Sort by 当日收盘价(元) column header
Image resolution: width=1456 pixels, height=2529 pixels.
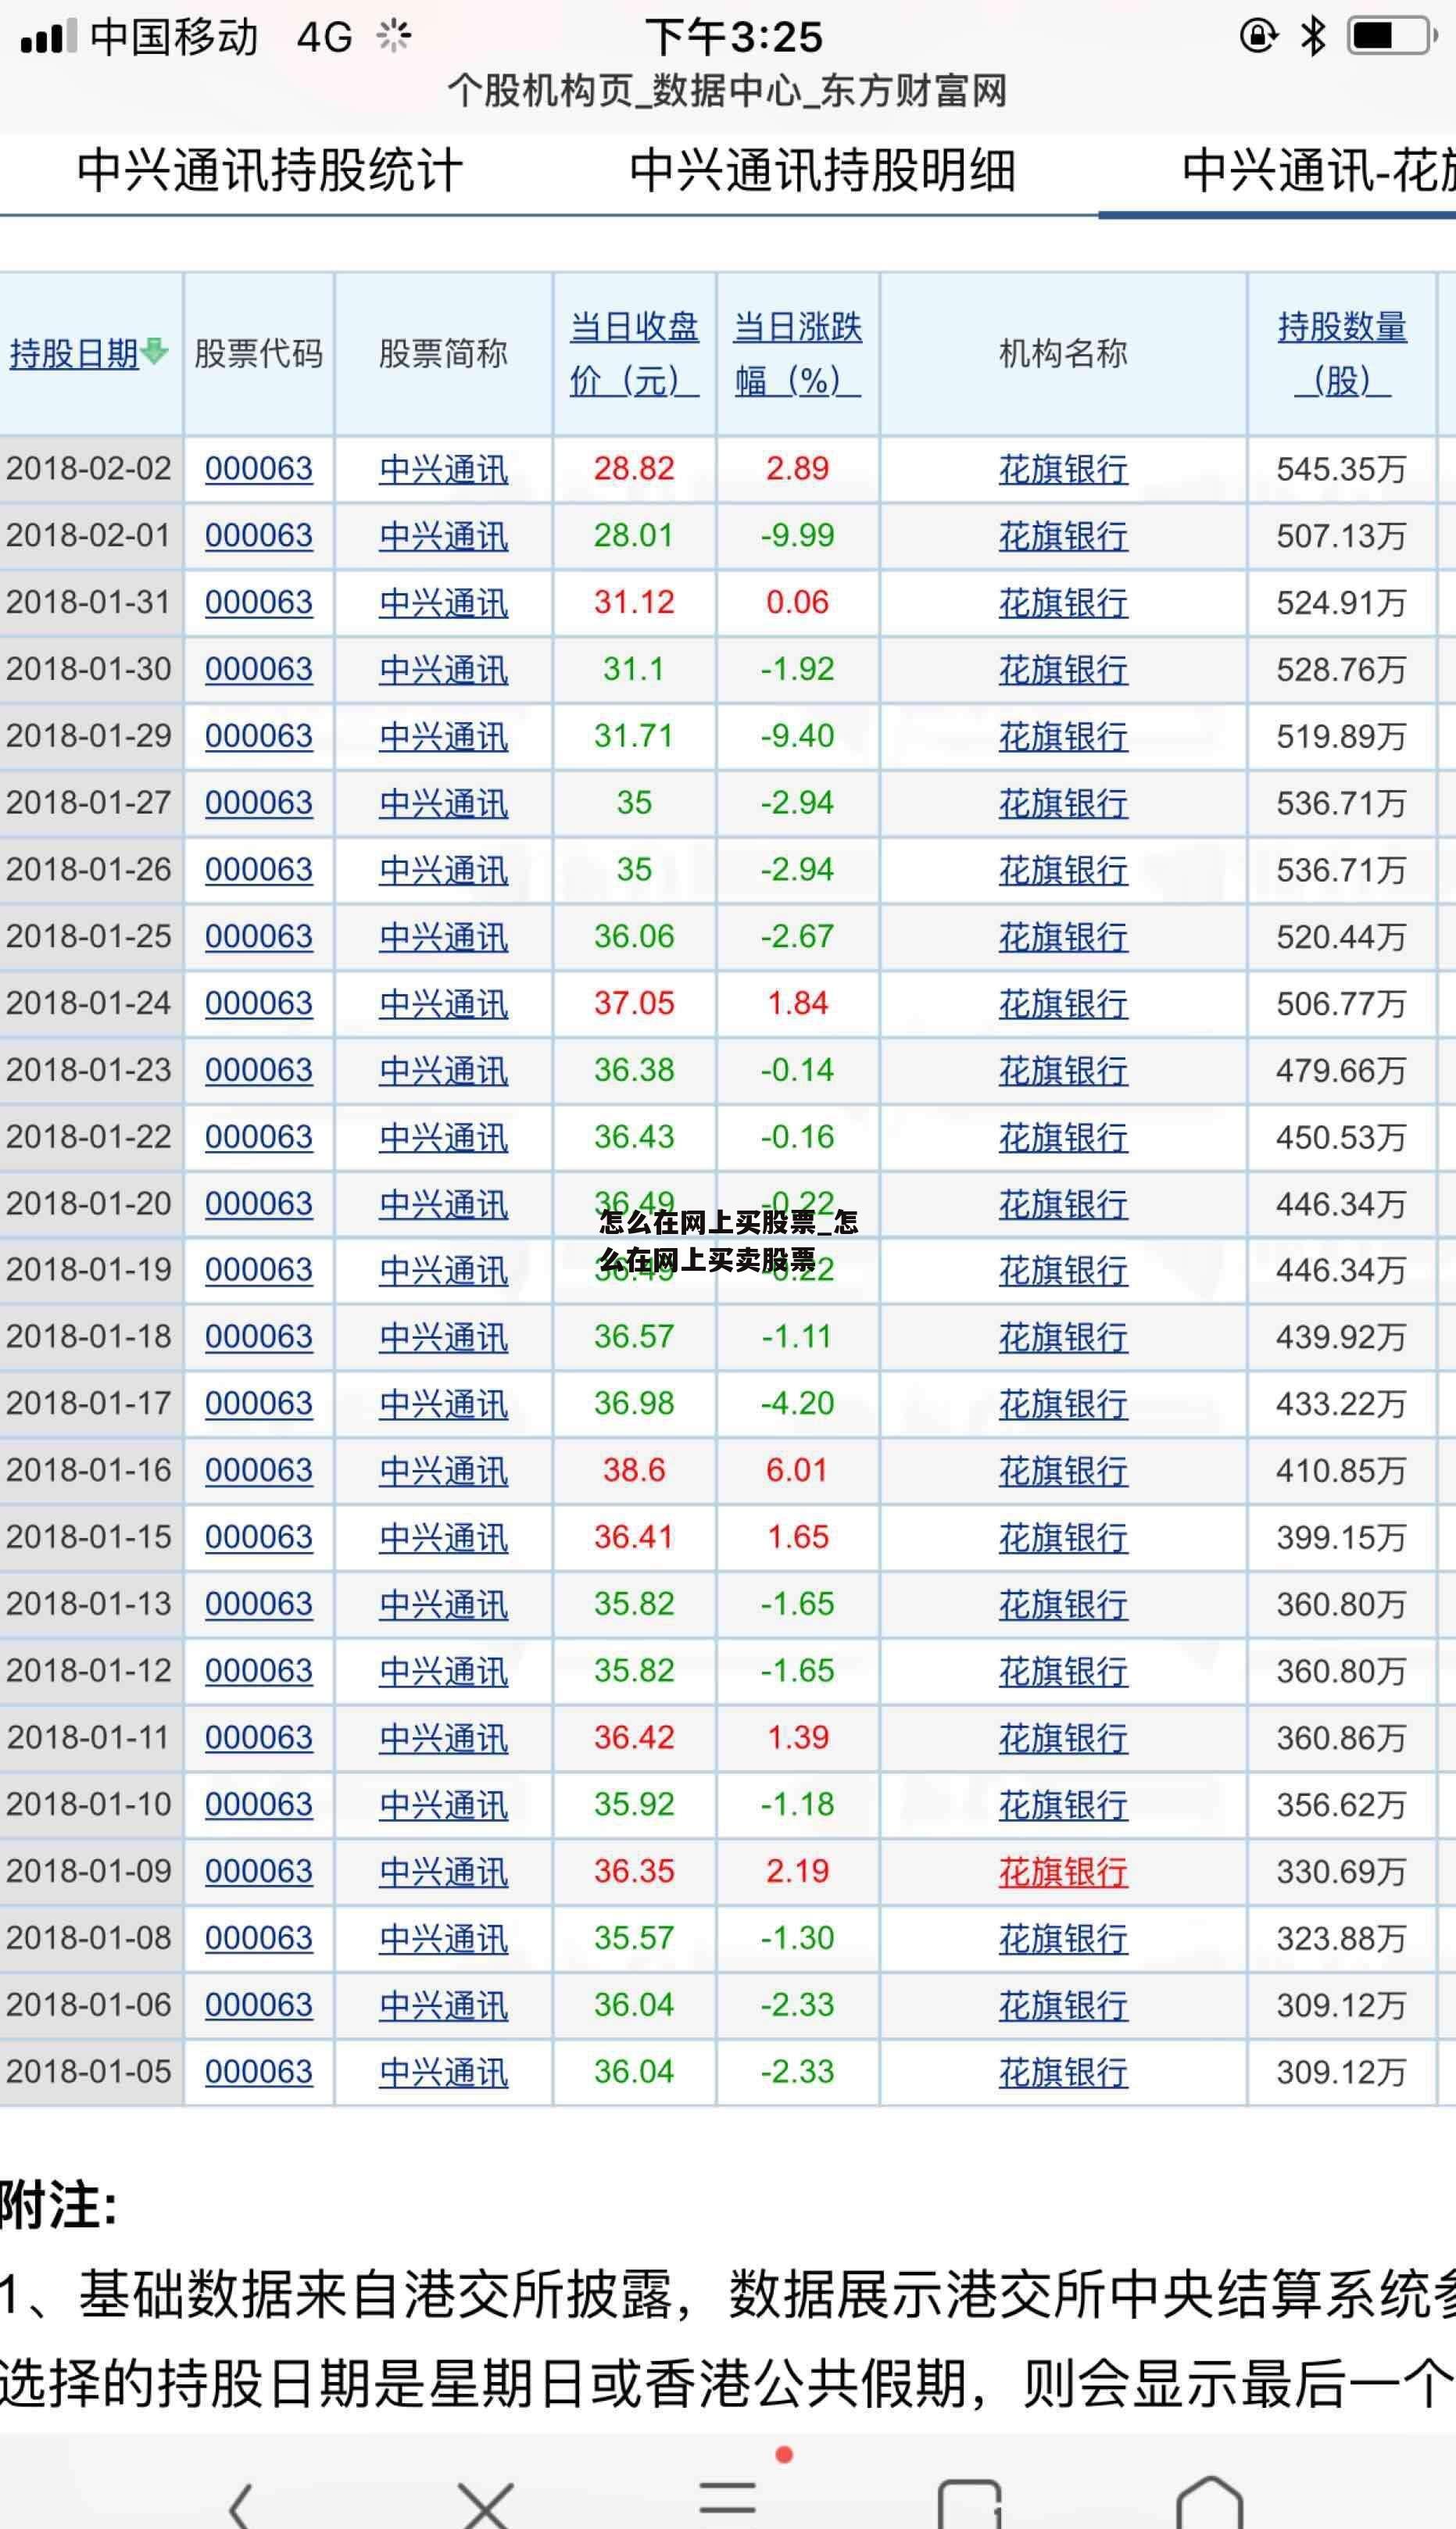point(634,353)
